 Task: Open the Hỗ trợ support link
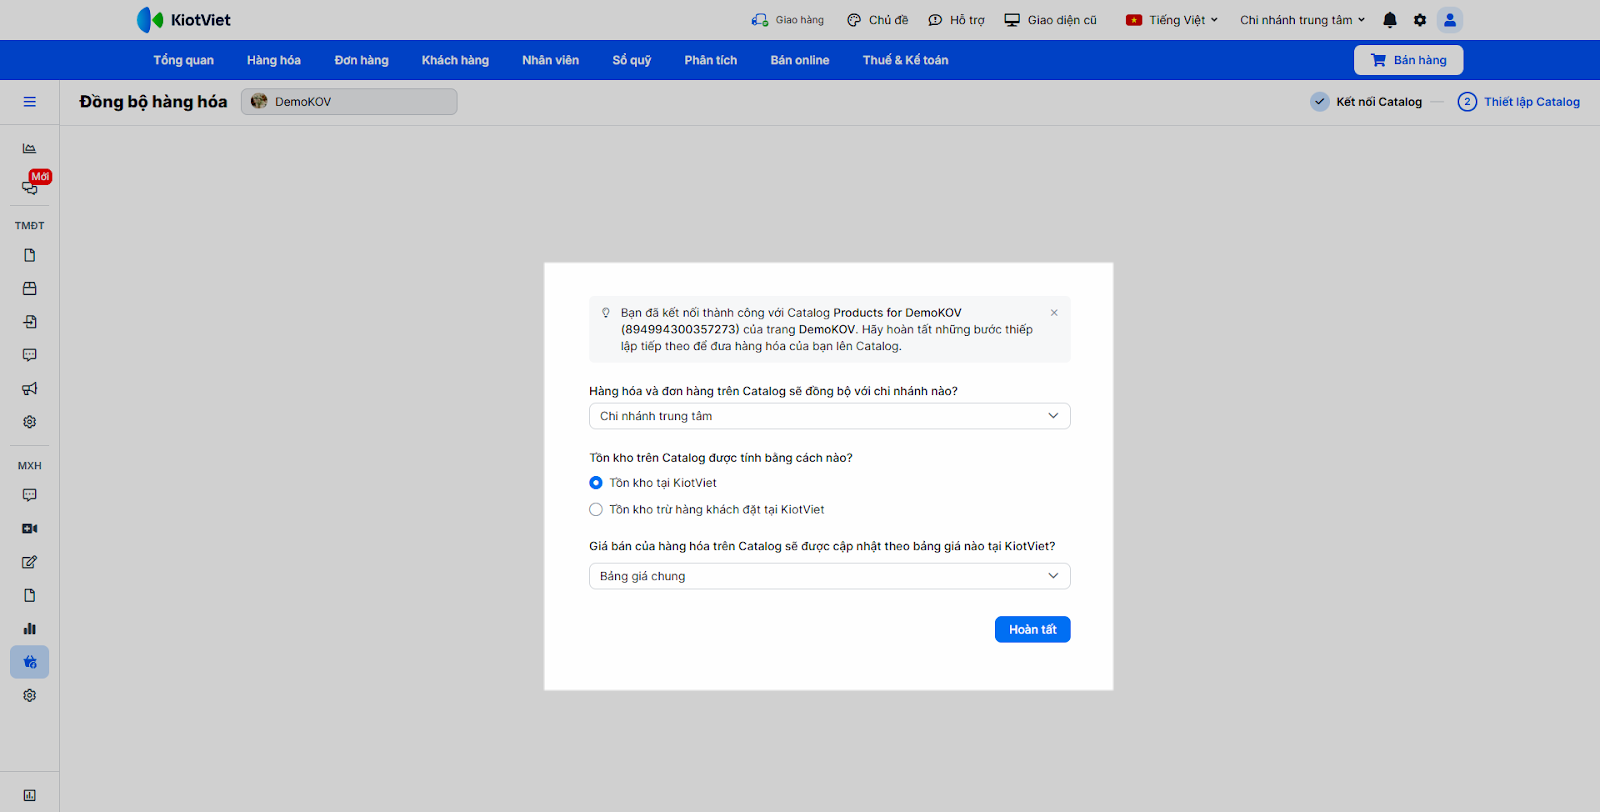(x=957, y=20)
